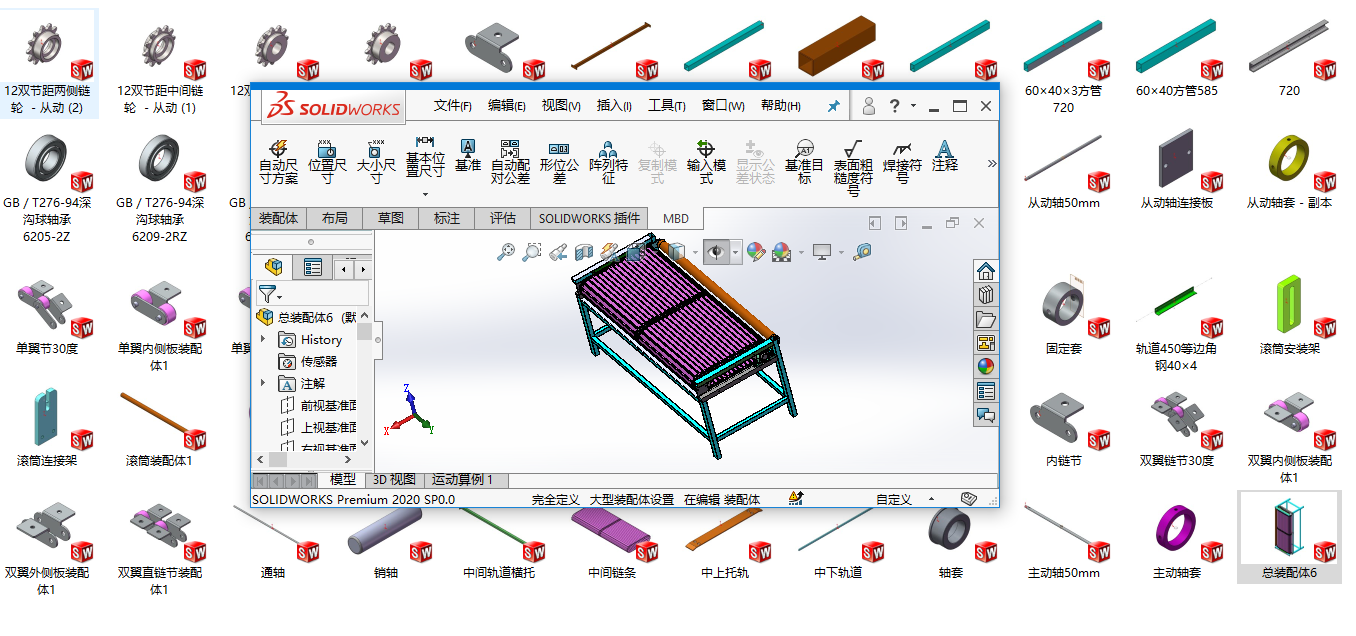Expand the 注解 annotations tree node
Viewport: 1356px width, 636px height.
[264, 384]
